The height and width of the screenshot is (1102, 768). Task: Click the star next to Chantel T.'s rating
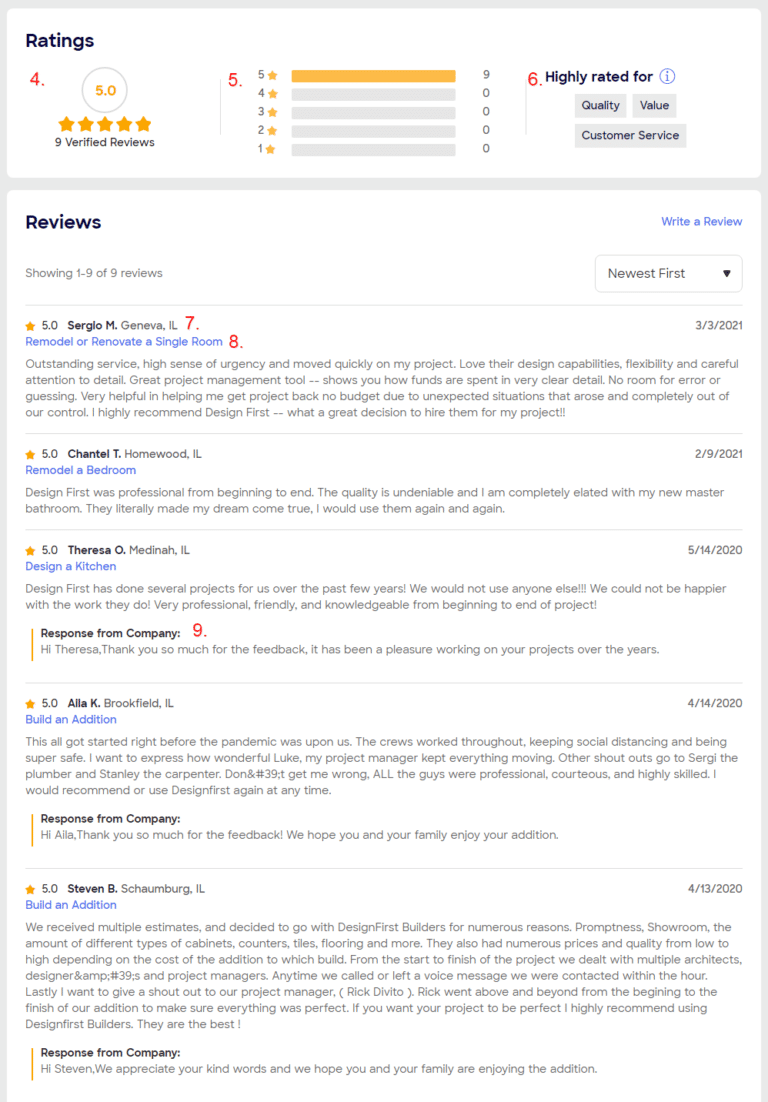[29, 453]
